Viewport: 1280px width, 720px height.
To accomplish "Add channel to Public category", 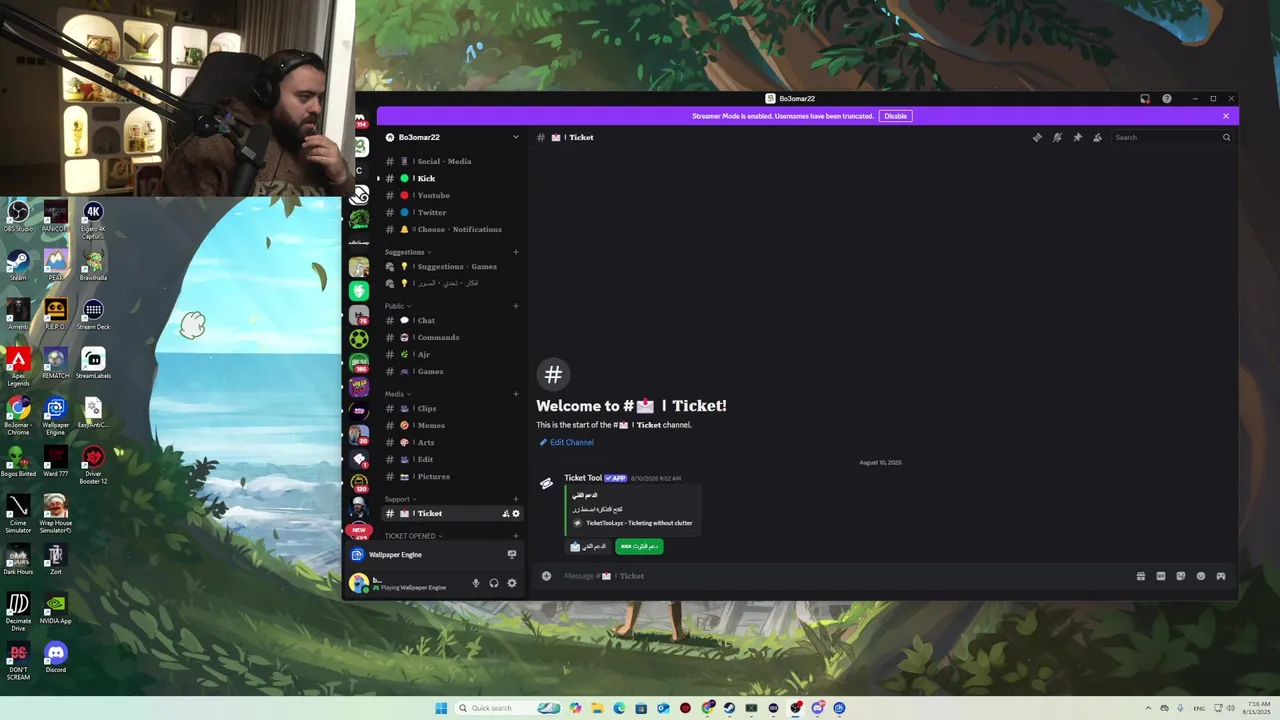I will pos(516,306).
